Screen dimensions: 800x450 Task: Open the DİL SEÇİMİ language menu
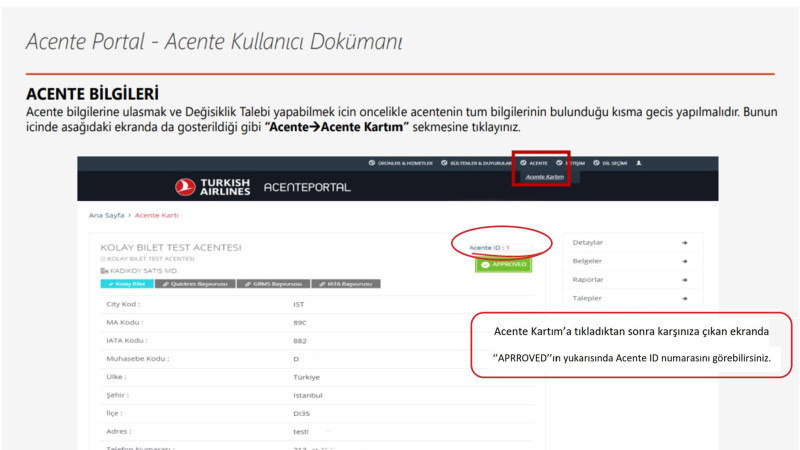point(610,163)
